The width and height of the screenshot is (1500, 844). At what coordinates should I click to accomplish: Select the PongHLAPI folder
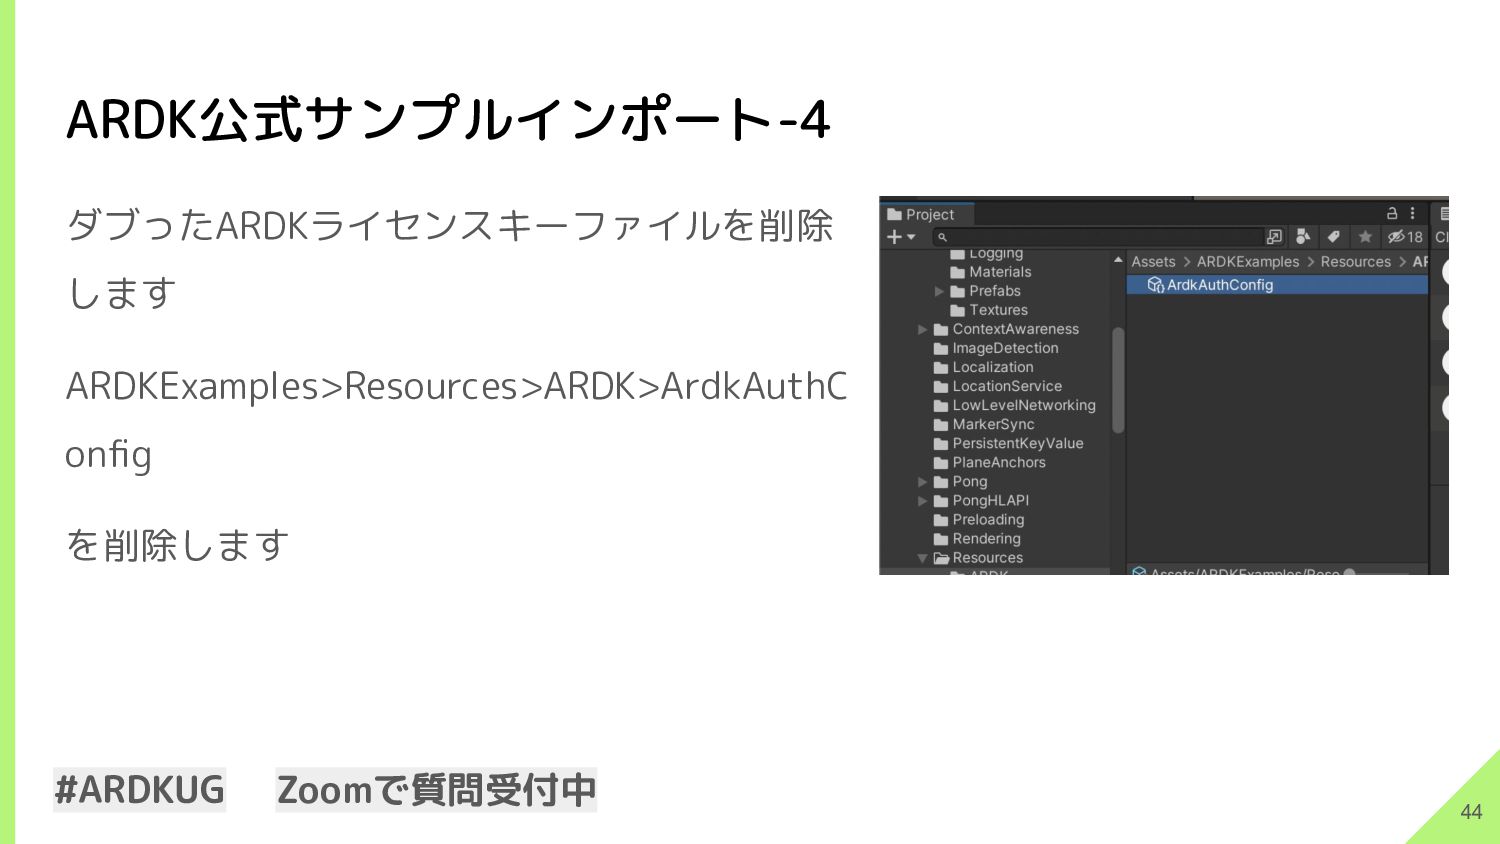point(980,500)
